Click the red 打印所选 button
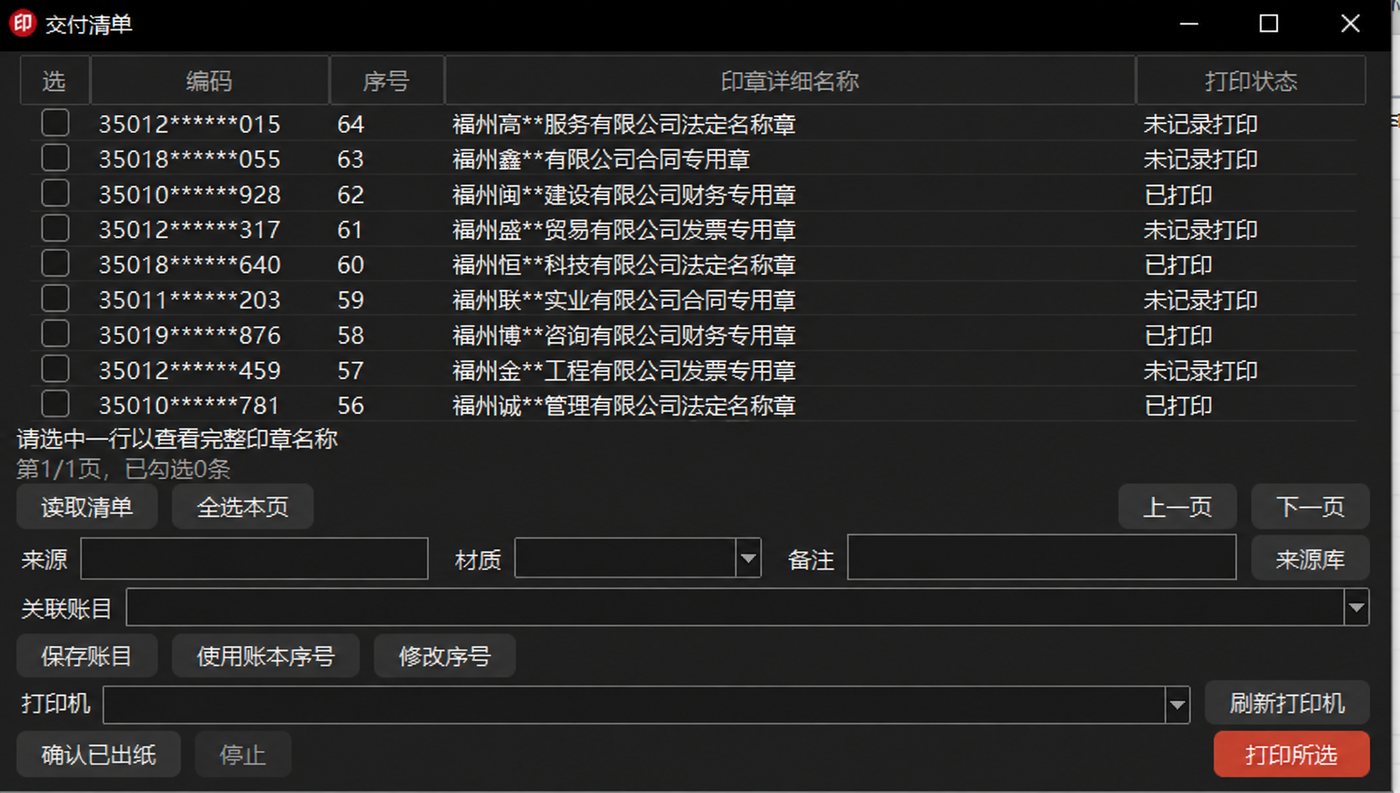The image size is (1400, 793). coord(1291,754)
